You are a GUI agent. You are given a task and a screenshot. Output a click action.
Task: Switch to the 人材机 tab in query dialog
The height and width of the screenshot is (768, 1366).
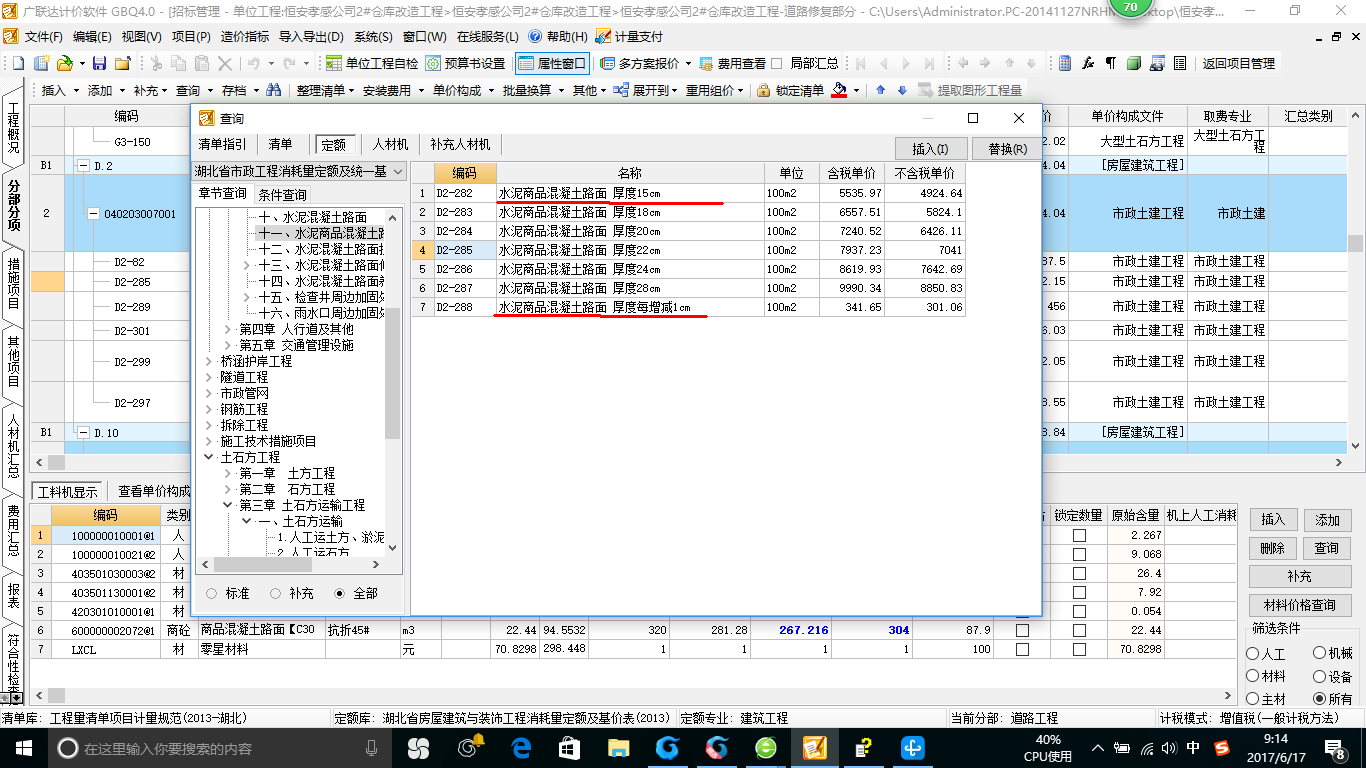pos(390,144)
